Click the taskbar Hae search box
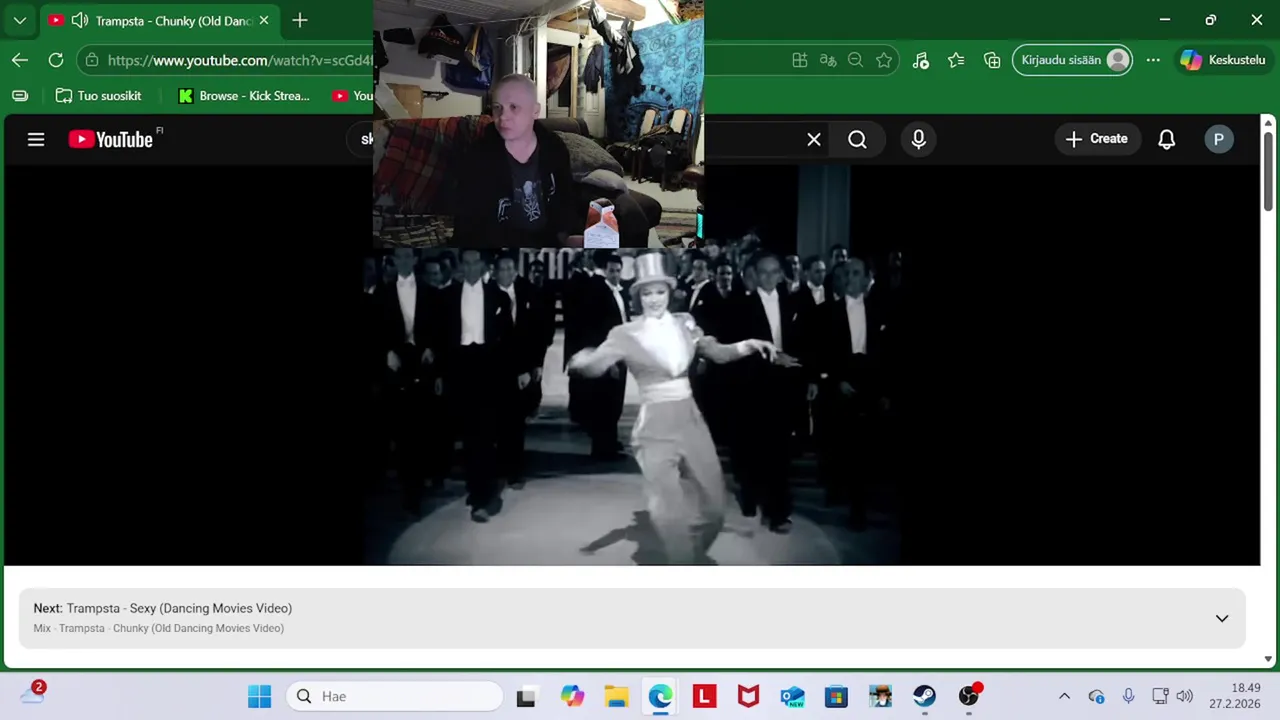The width and height of the screenshot is (1280, 720). point(395,696)
